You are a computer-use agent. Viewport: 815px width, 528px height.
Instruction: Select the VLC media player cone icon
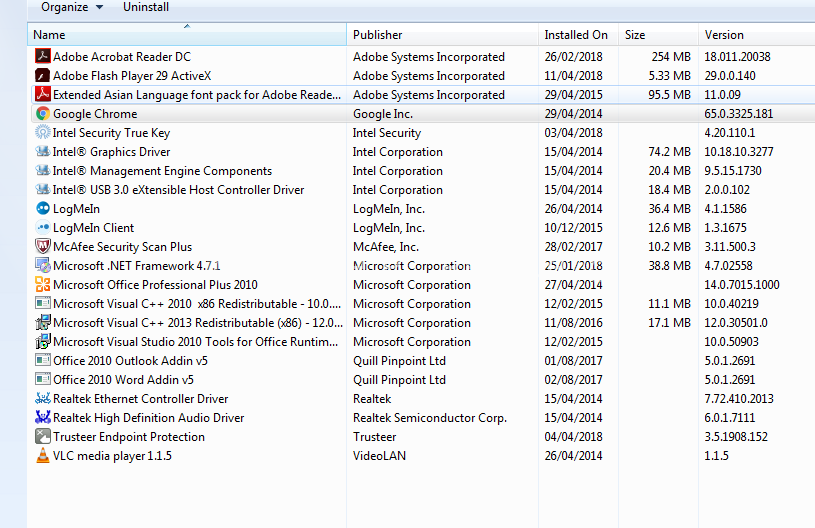[43, 456]
